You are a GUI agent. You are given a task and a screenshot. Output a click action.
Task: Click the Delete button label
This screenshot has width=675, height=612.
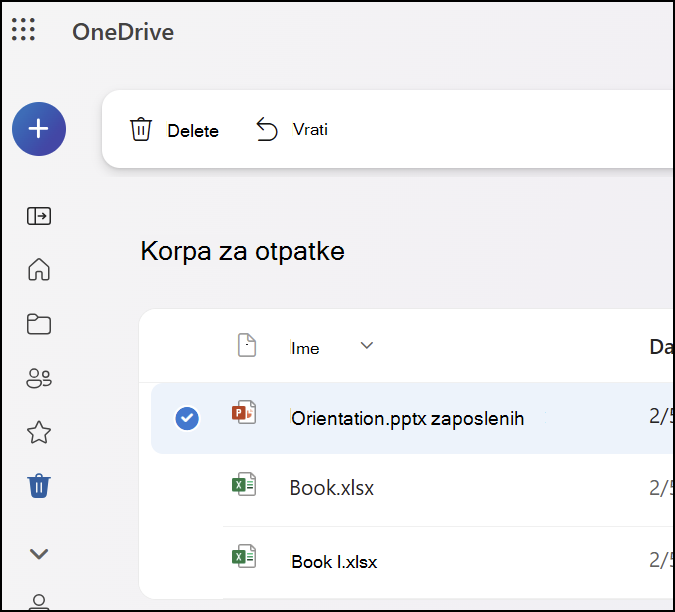tap(193, 131)
